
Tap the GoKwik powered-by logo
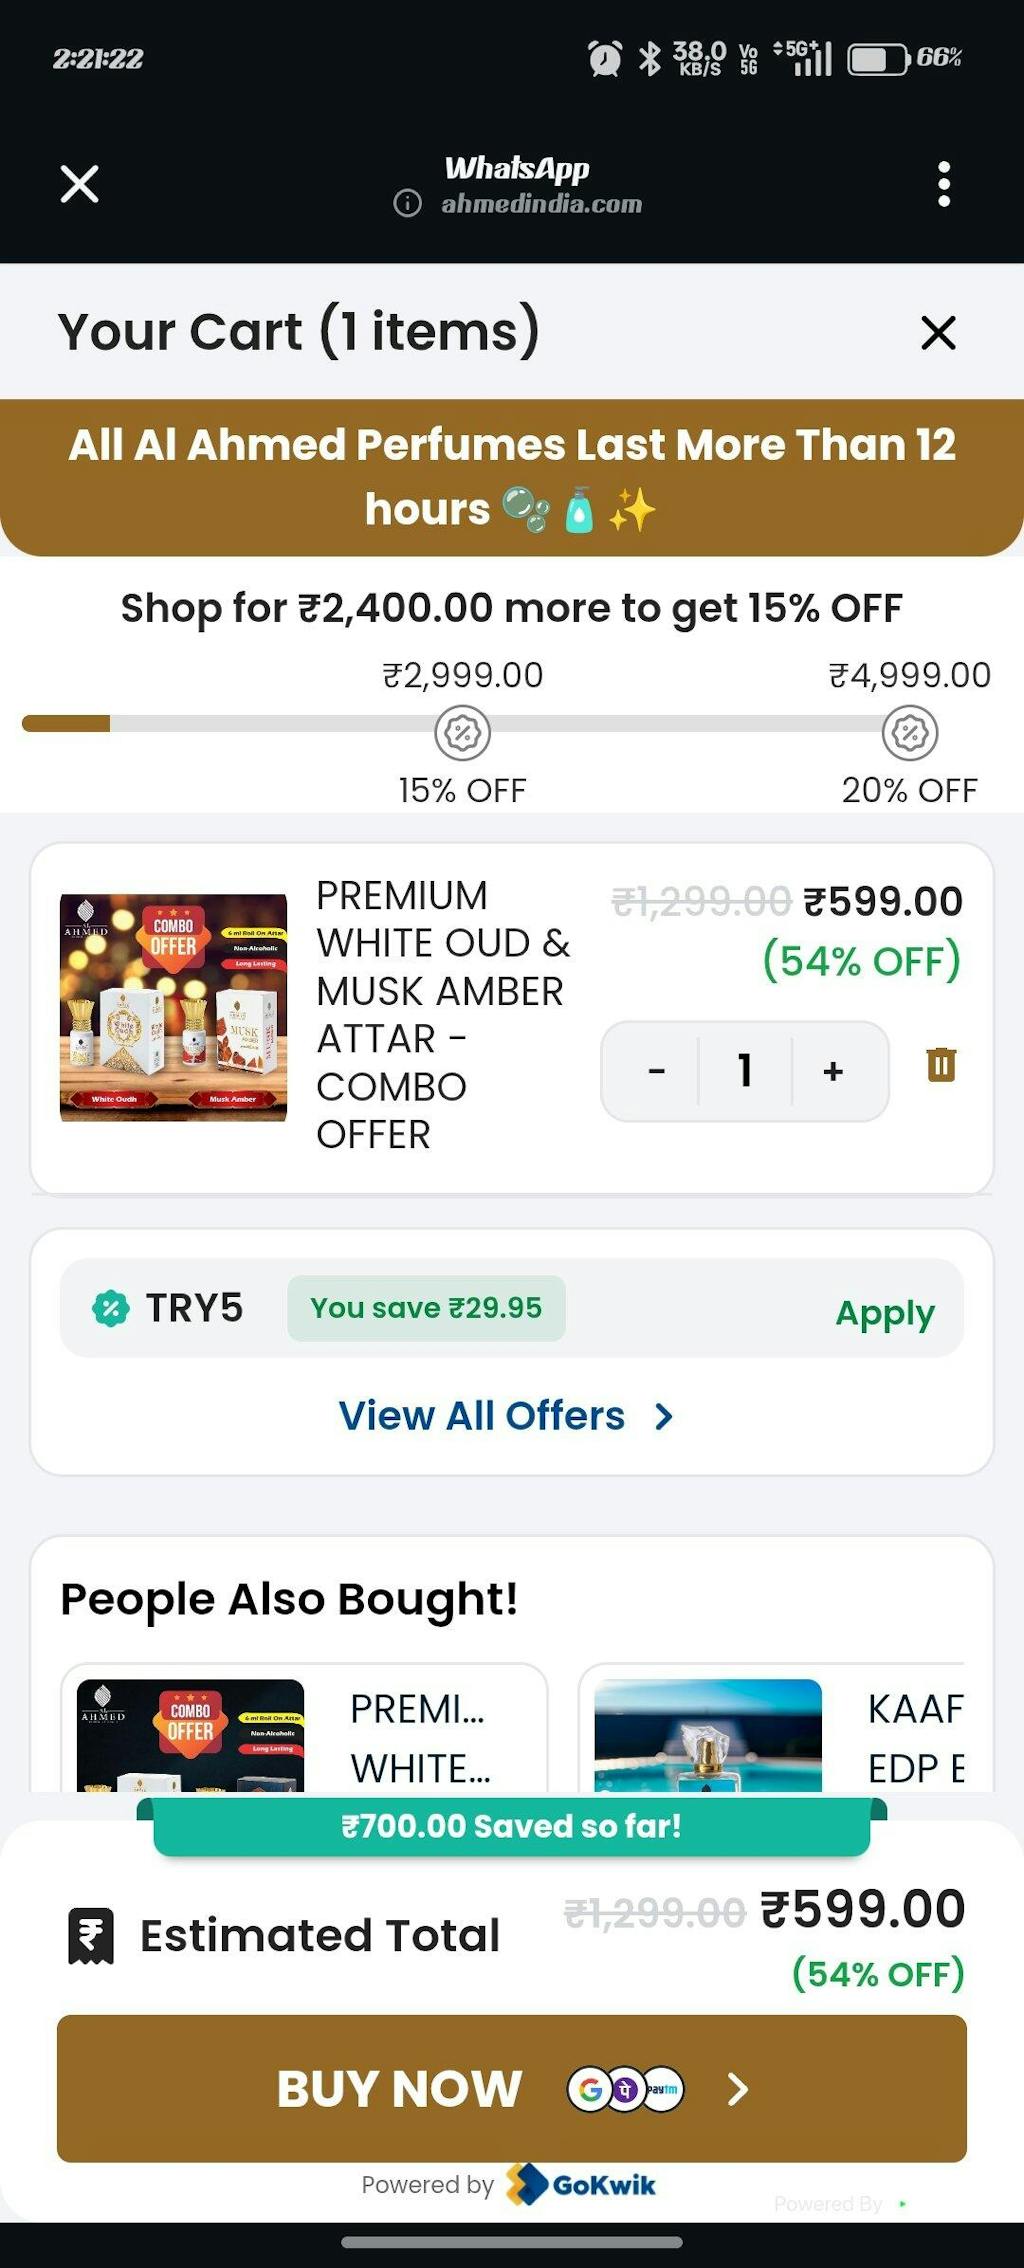[582, 2185]
